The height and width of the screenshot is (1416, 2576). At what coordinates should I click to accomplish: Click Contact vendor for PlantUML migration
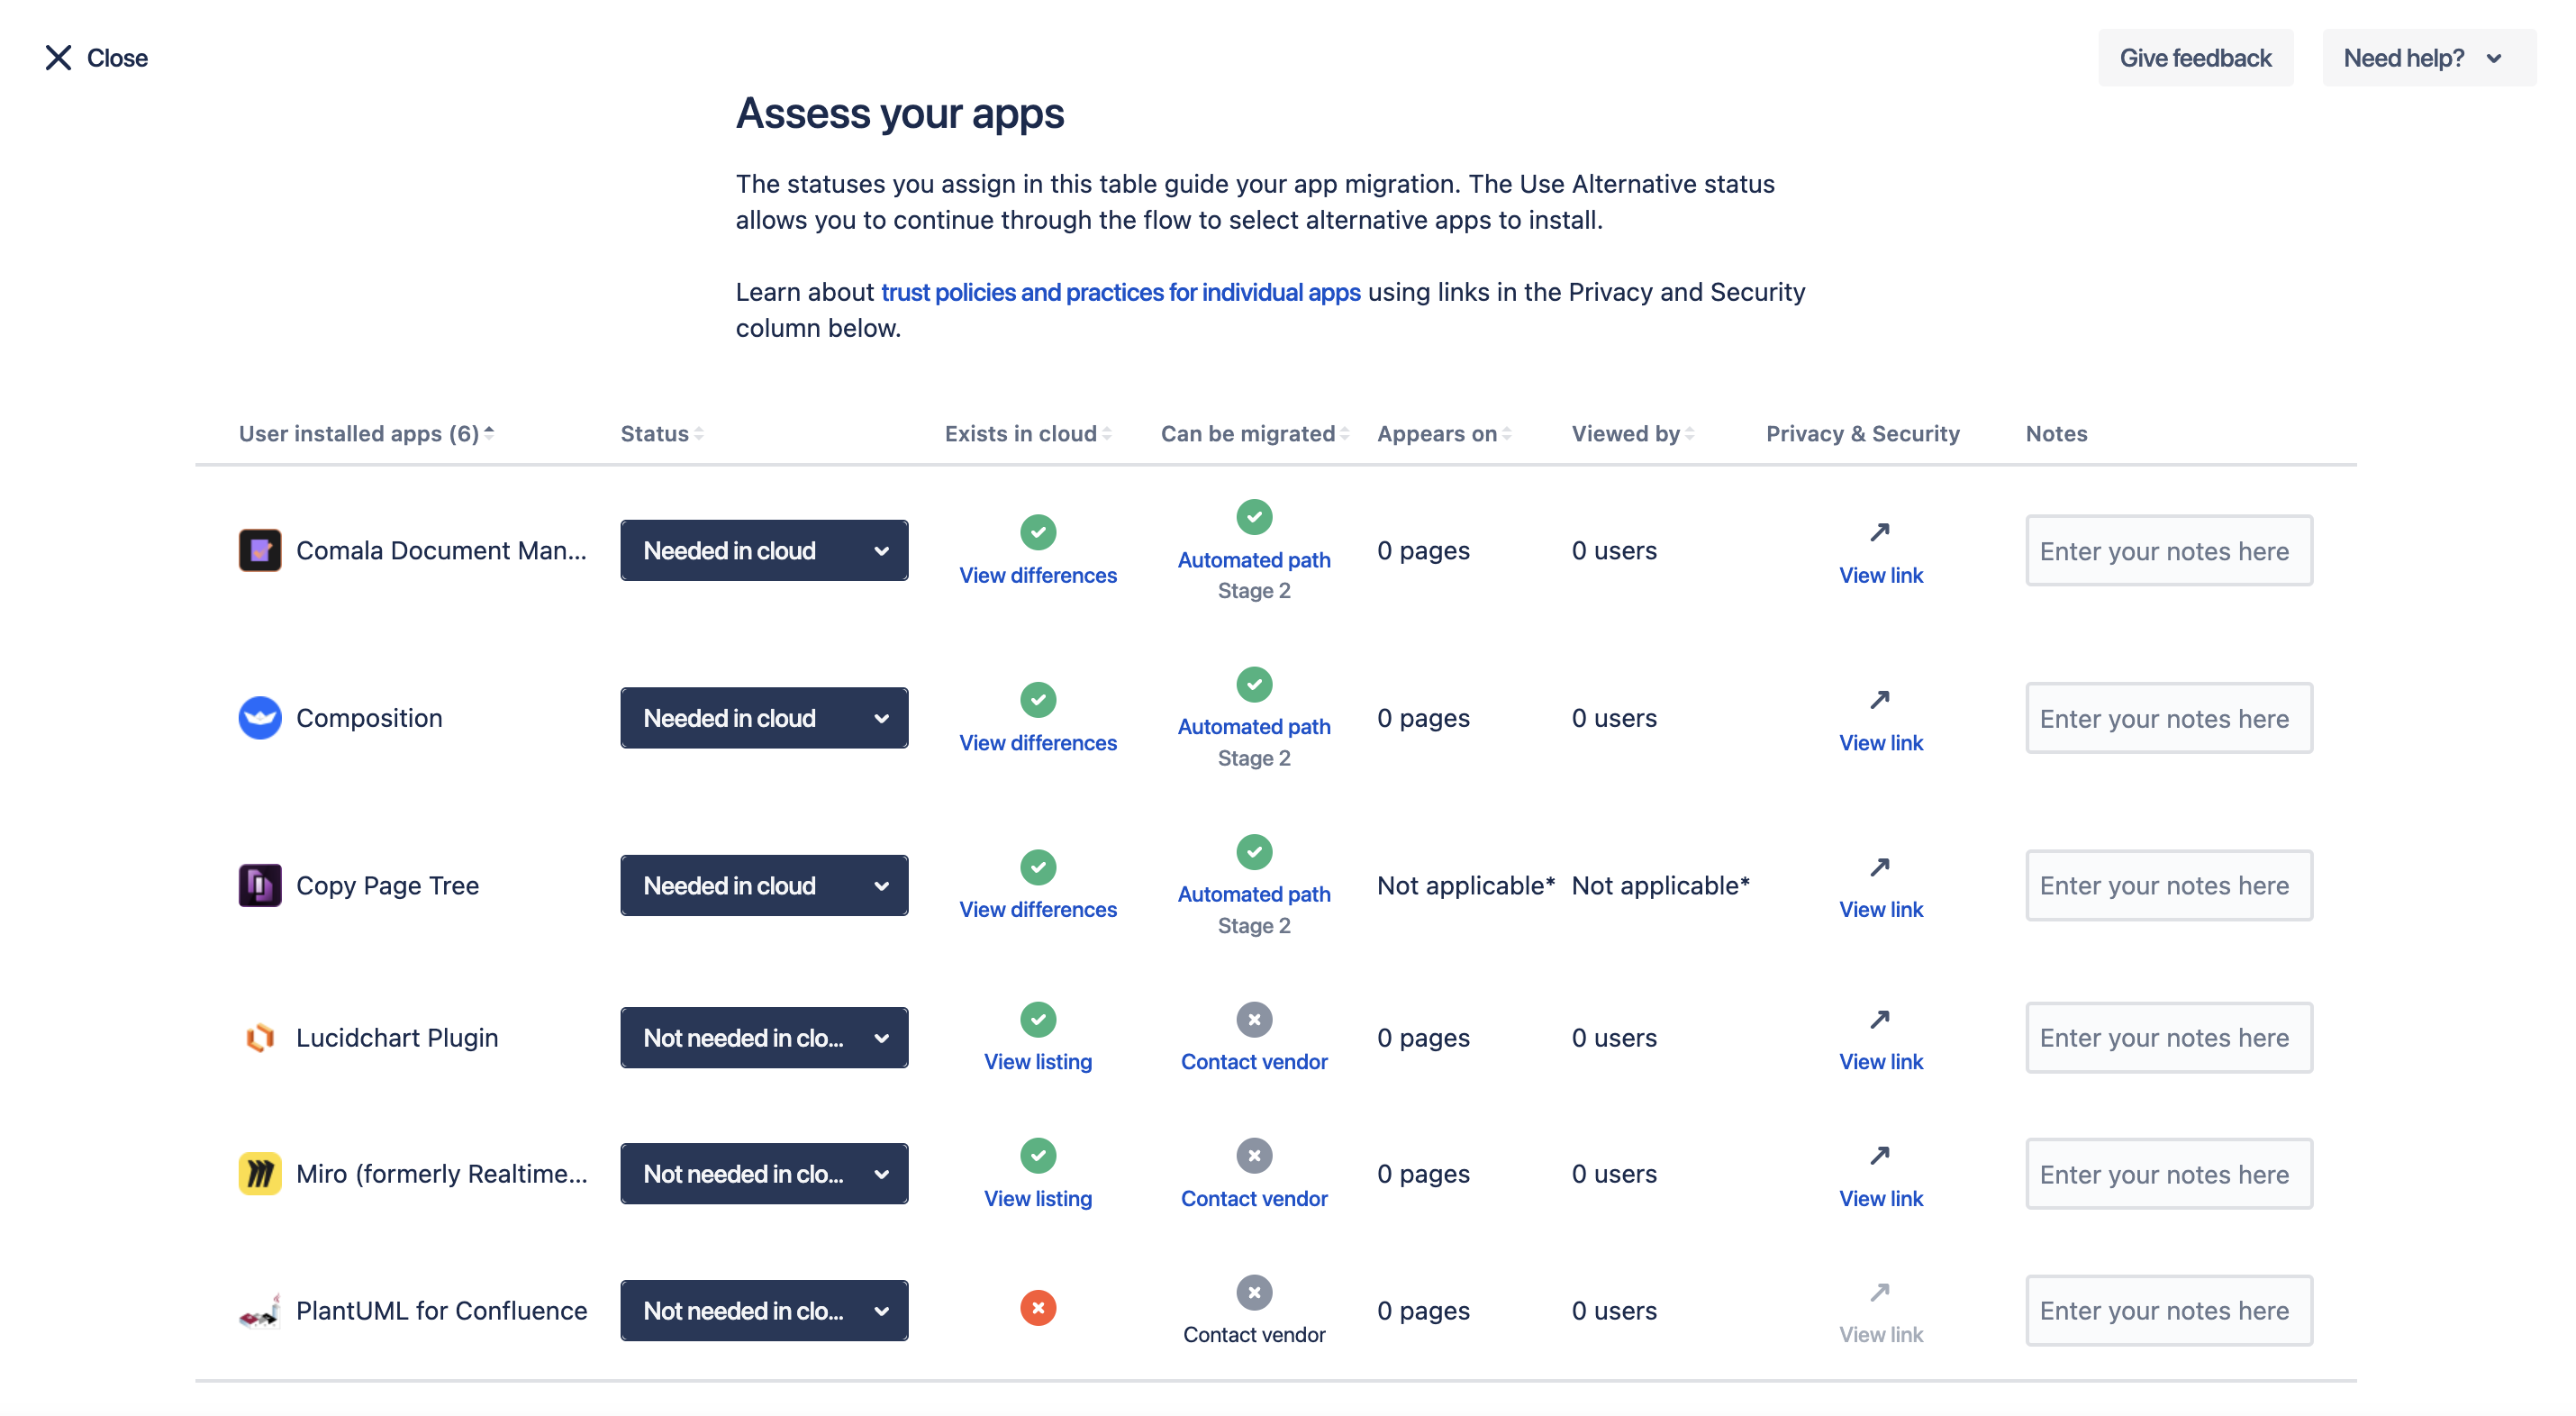pyautogui.click(x=1253, y=1330)
